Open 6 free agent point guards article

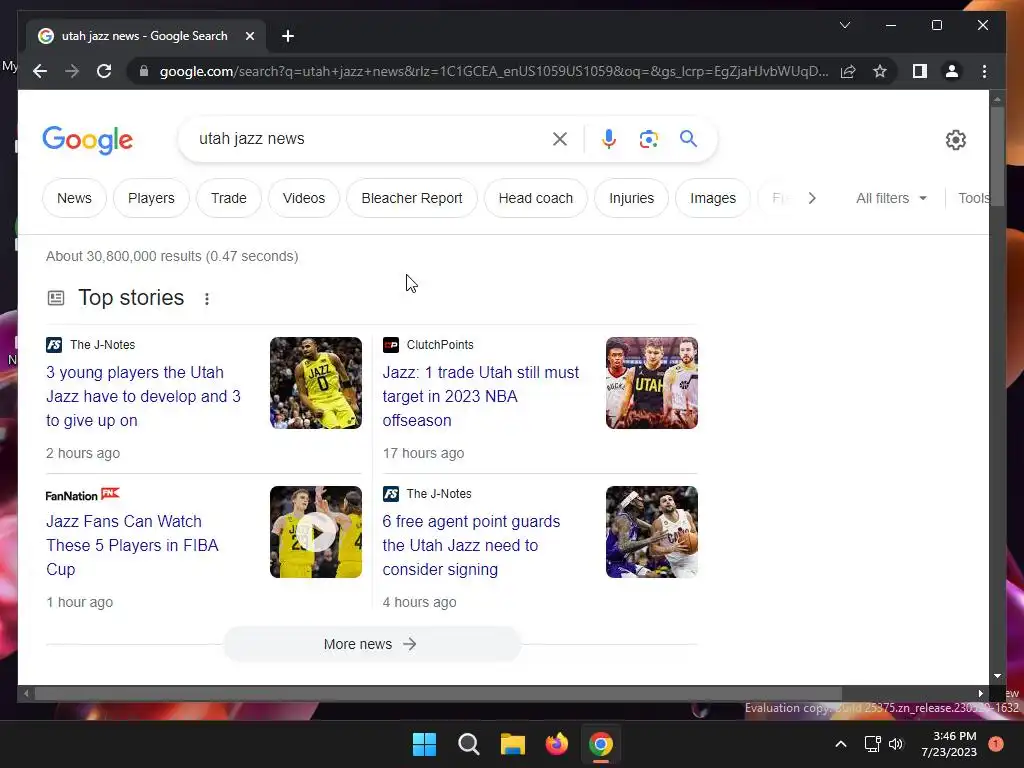471,545
